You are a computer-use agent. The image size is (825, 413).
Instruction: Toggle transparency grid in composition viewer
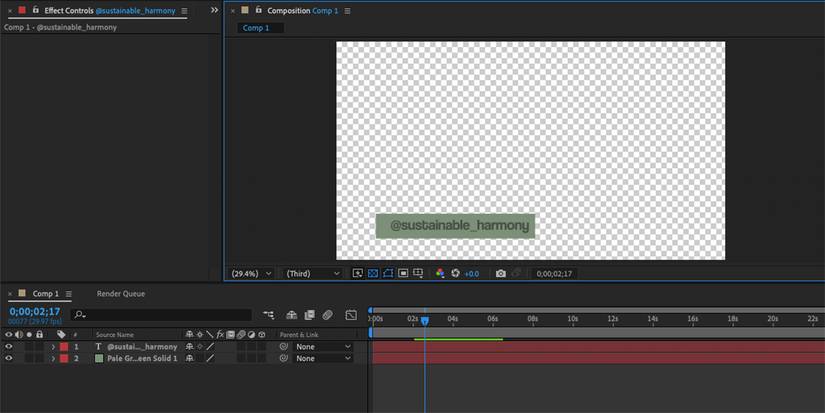coord(373,274)
